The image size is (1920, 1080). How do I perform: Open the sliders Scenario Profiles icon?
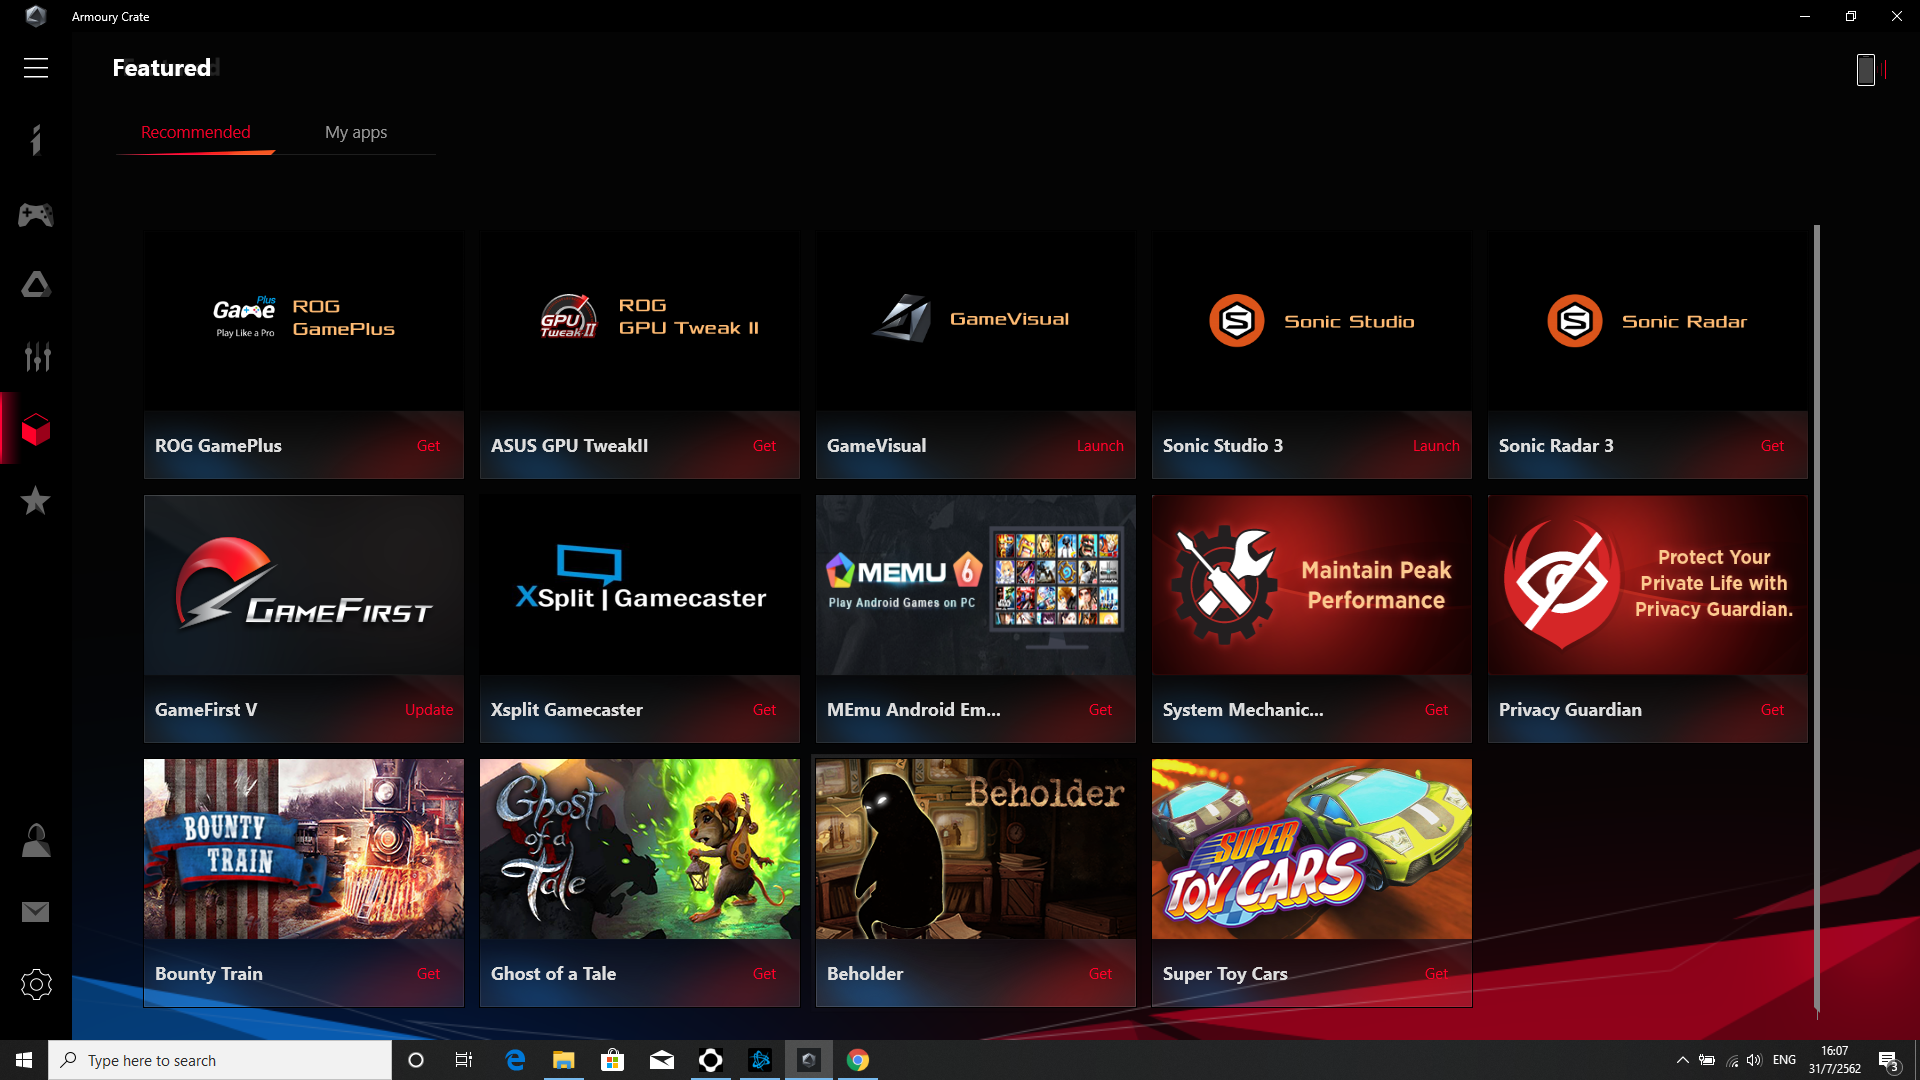pos(37,357)
